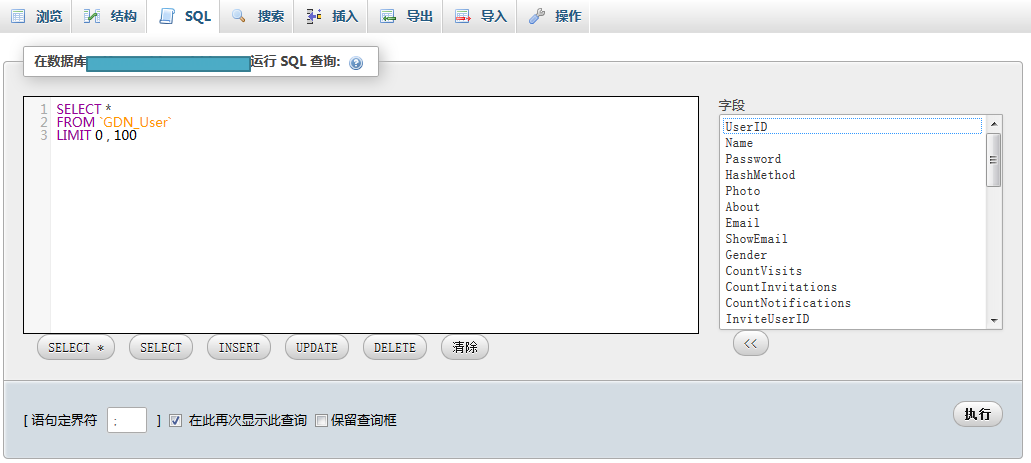The width and height of the screenshot is (1031, 463).
Task: Click the plain SELECT button
Action: 160,347
